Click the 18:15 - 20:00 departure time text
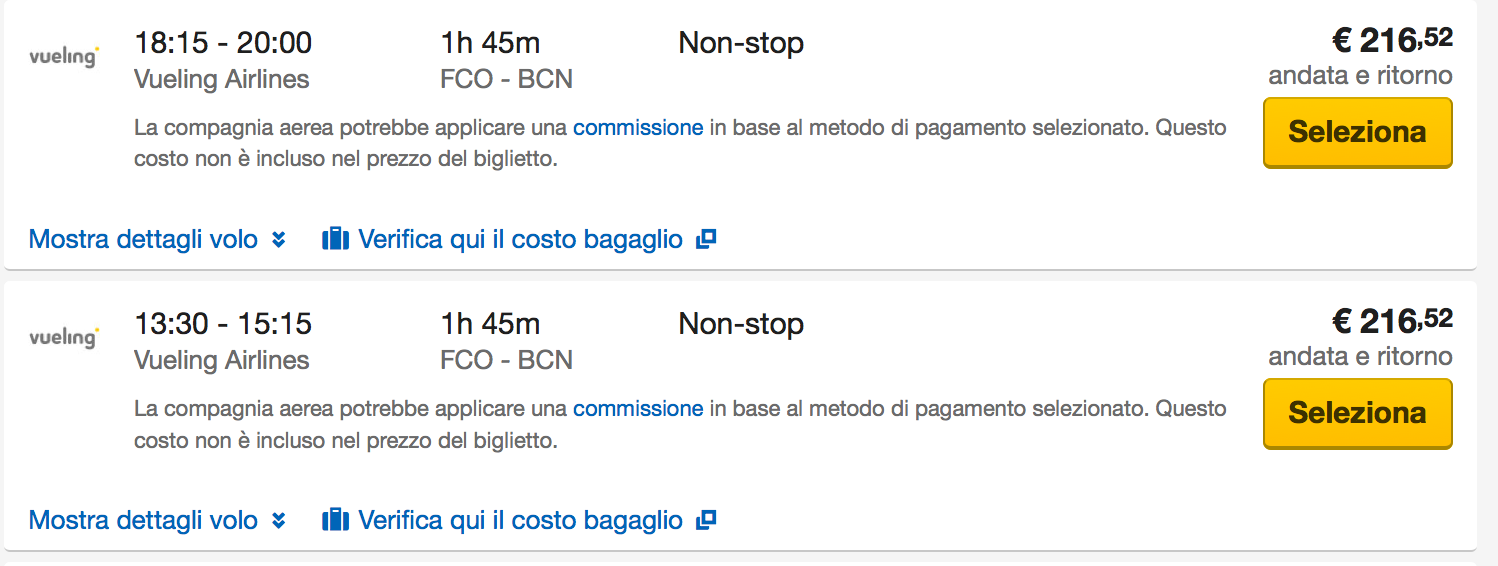The image size is (1498, 566). point(223,43)
